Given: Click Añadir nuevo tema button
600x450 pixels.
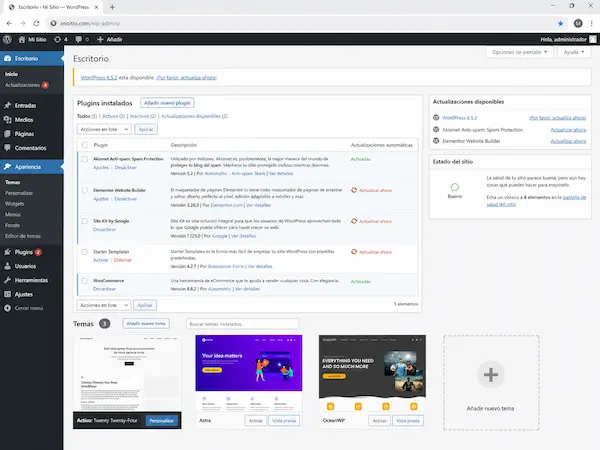Looking at the screenshot, I should [x=146, y=323].
